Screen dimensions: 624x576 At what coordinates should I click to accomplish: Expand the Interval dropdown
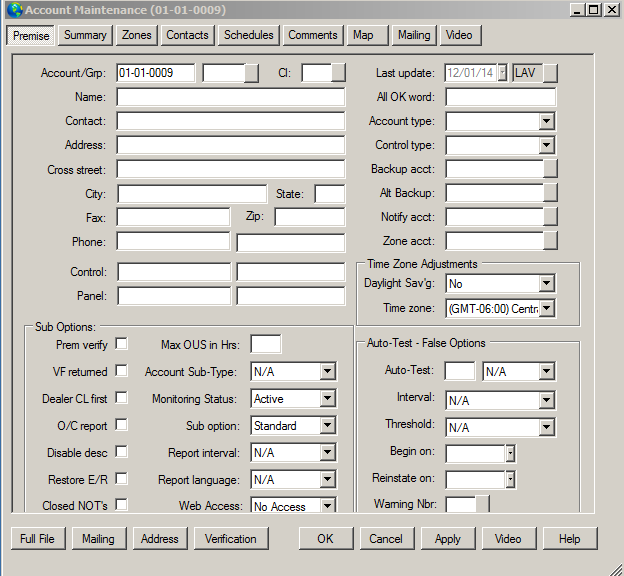click(x=546, y=400)
